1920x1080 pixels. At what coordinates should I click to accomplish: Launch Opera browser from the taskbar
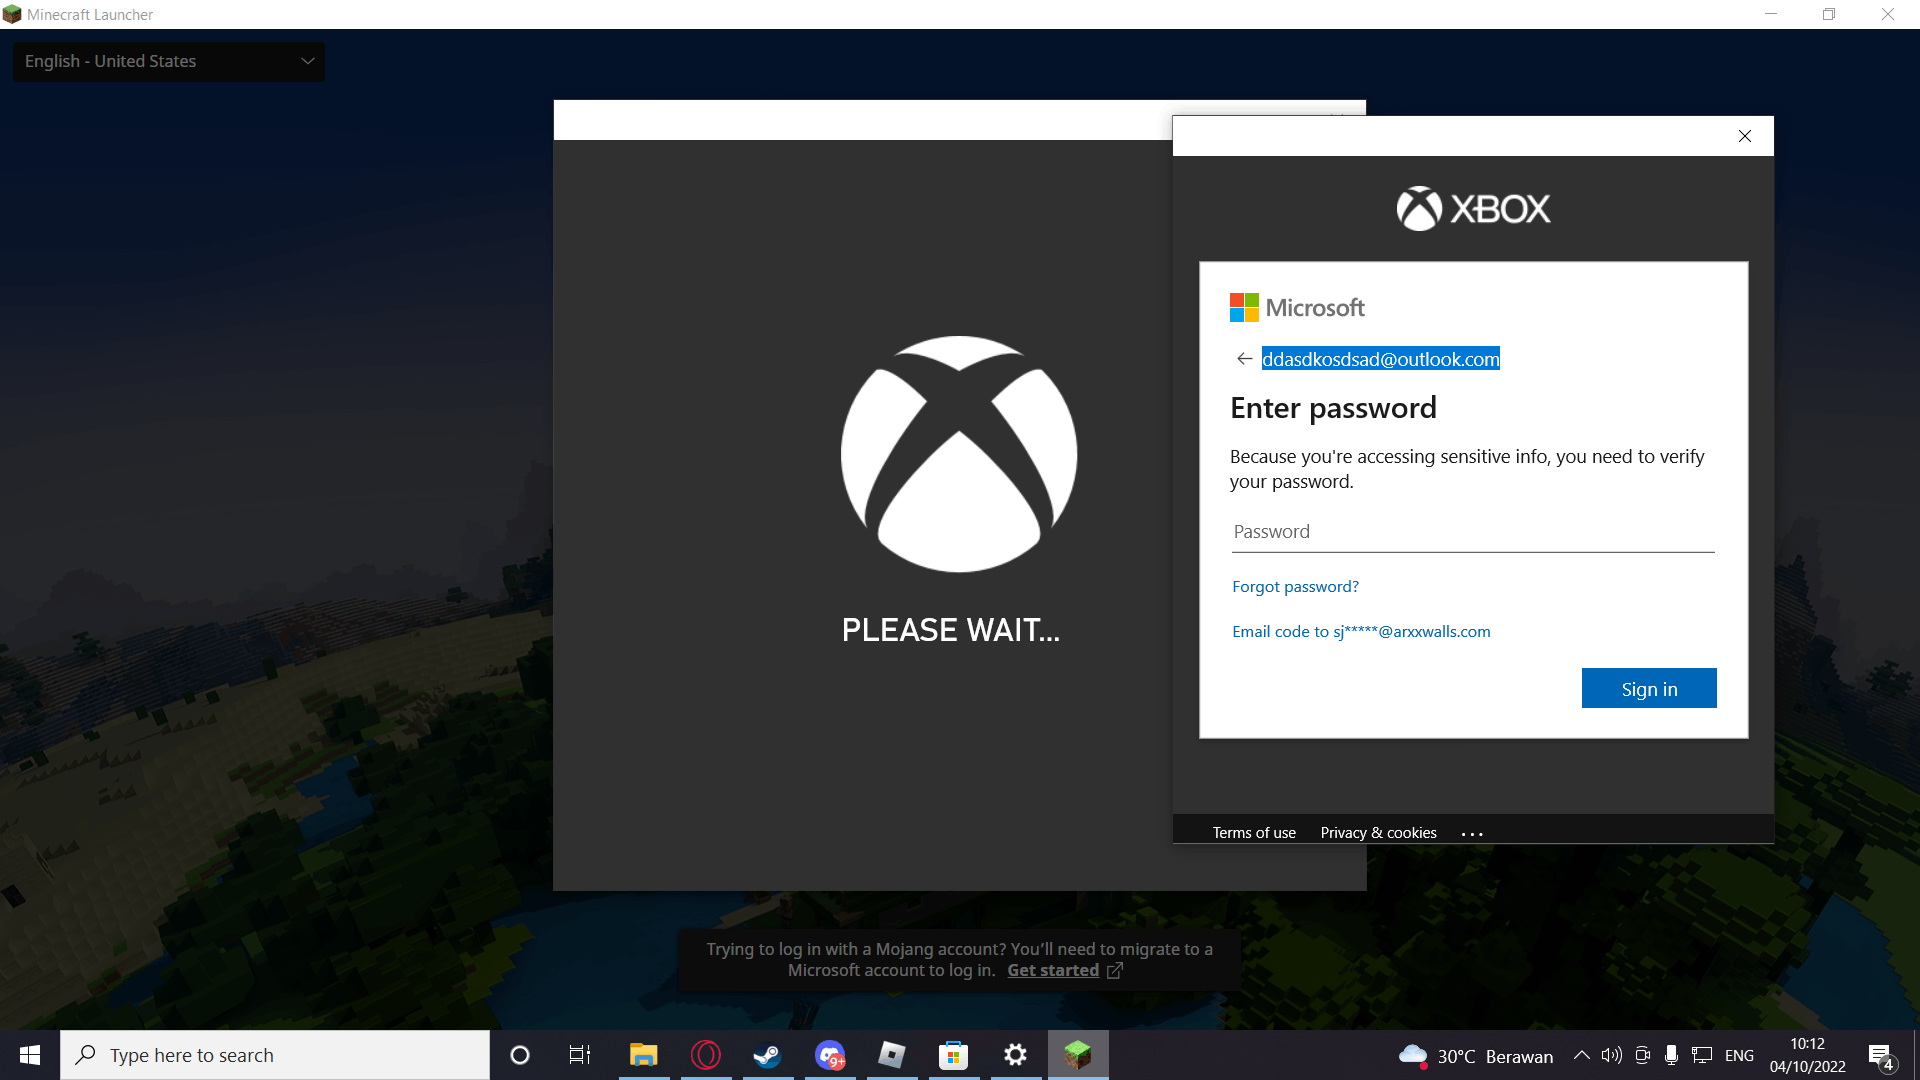tap(706, 1055)
